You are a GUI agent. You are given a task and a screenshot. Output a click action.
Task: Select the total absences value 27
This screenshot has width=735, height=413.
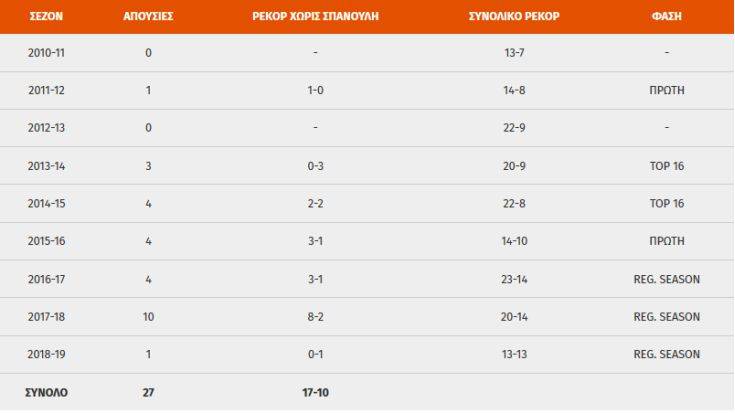[x=148, y=393]
